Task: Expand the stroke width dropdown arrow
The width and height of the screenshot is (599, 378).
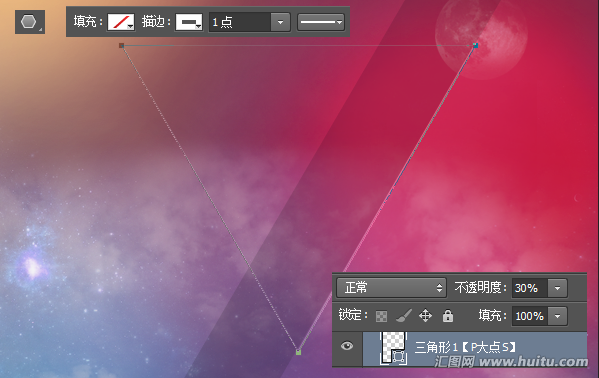Action: 280,22
